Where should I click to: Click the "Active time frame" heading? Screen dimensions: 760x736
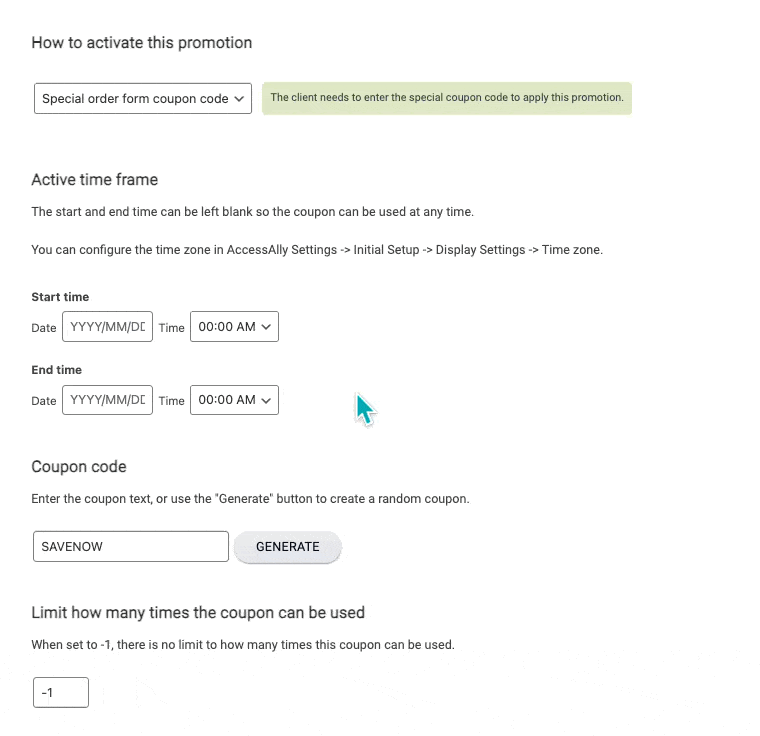(x=95, y=180)
